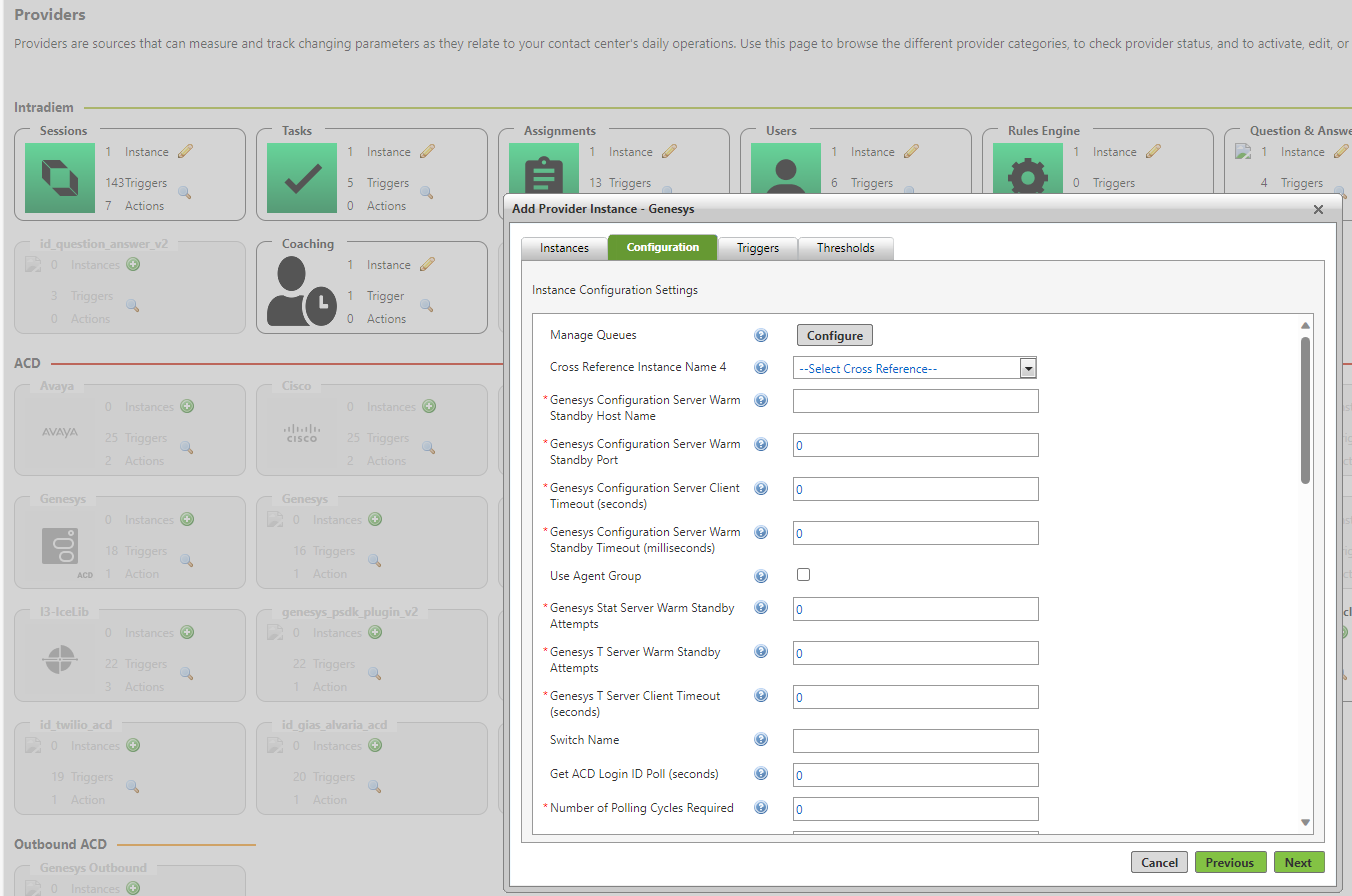Click the help icon beside Switch Name
Viewport: 1352px width, 896px height.
tap(761, 739)
